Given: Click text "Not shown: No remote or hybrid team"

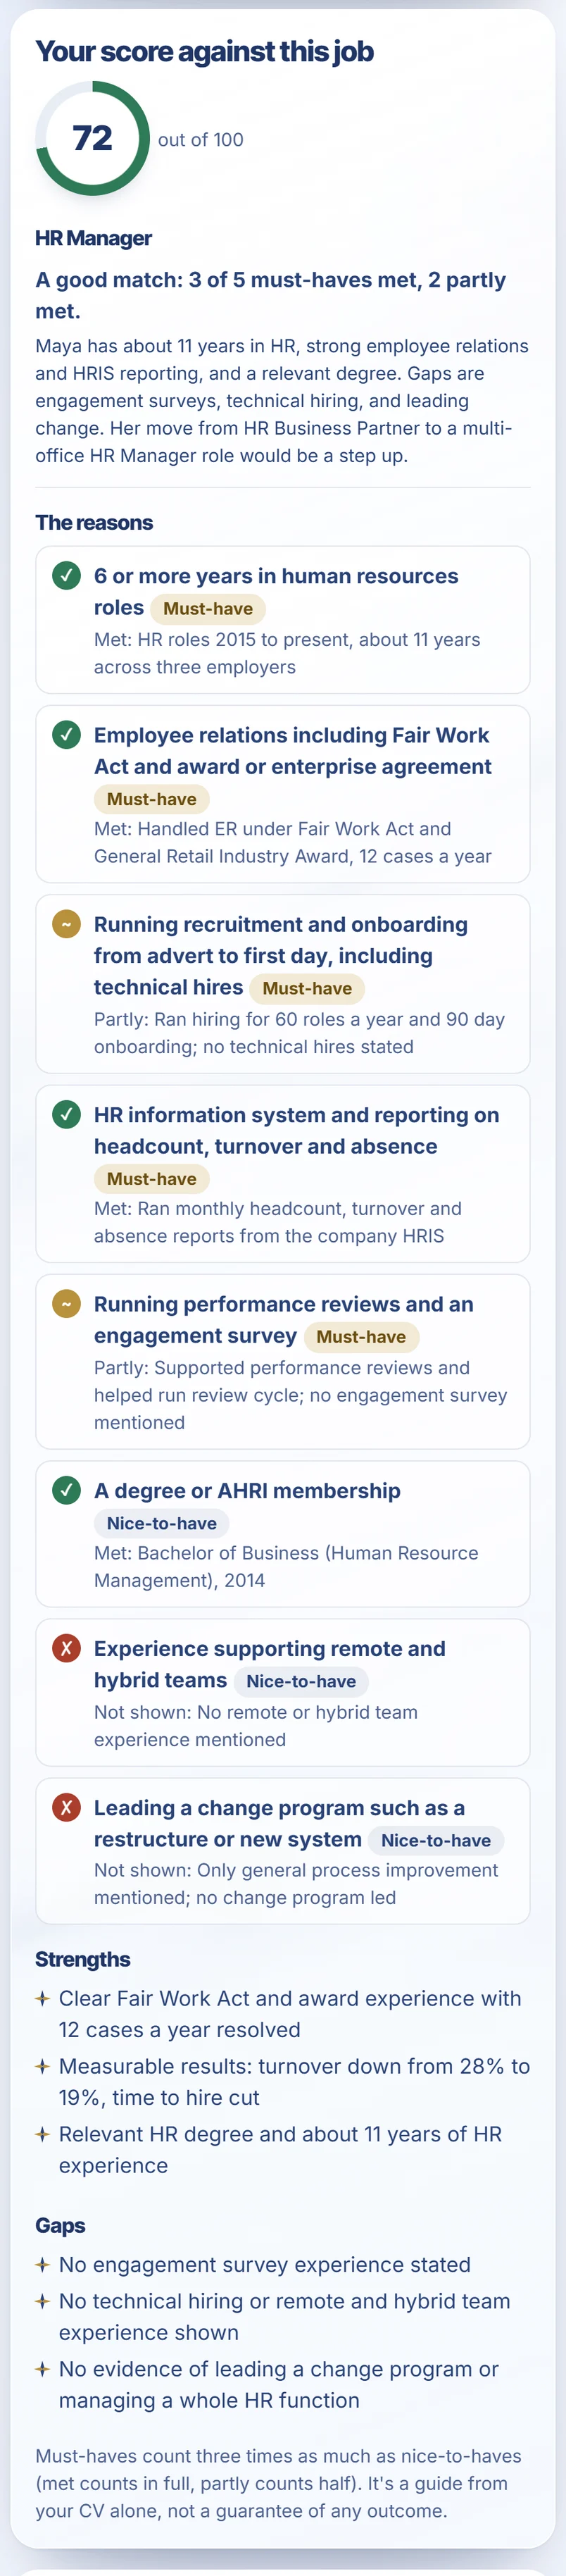Looking at the screenshot, I should coord(256,1725).
